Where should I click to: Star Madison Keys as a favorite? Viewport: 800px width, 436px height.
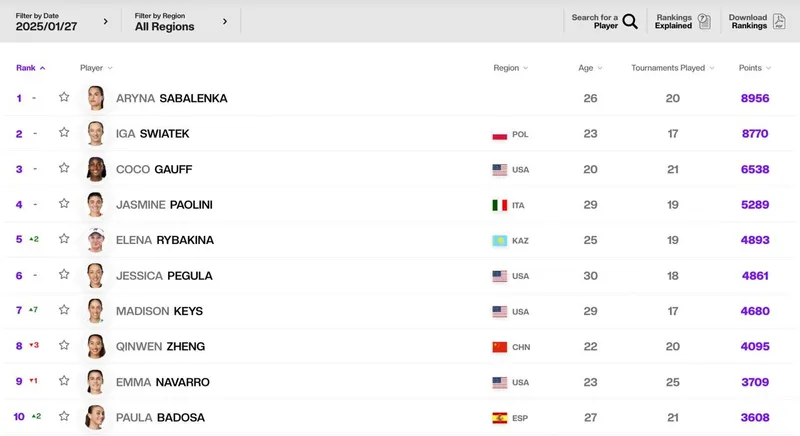point(64,311)
